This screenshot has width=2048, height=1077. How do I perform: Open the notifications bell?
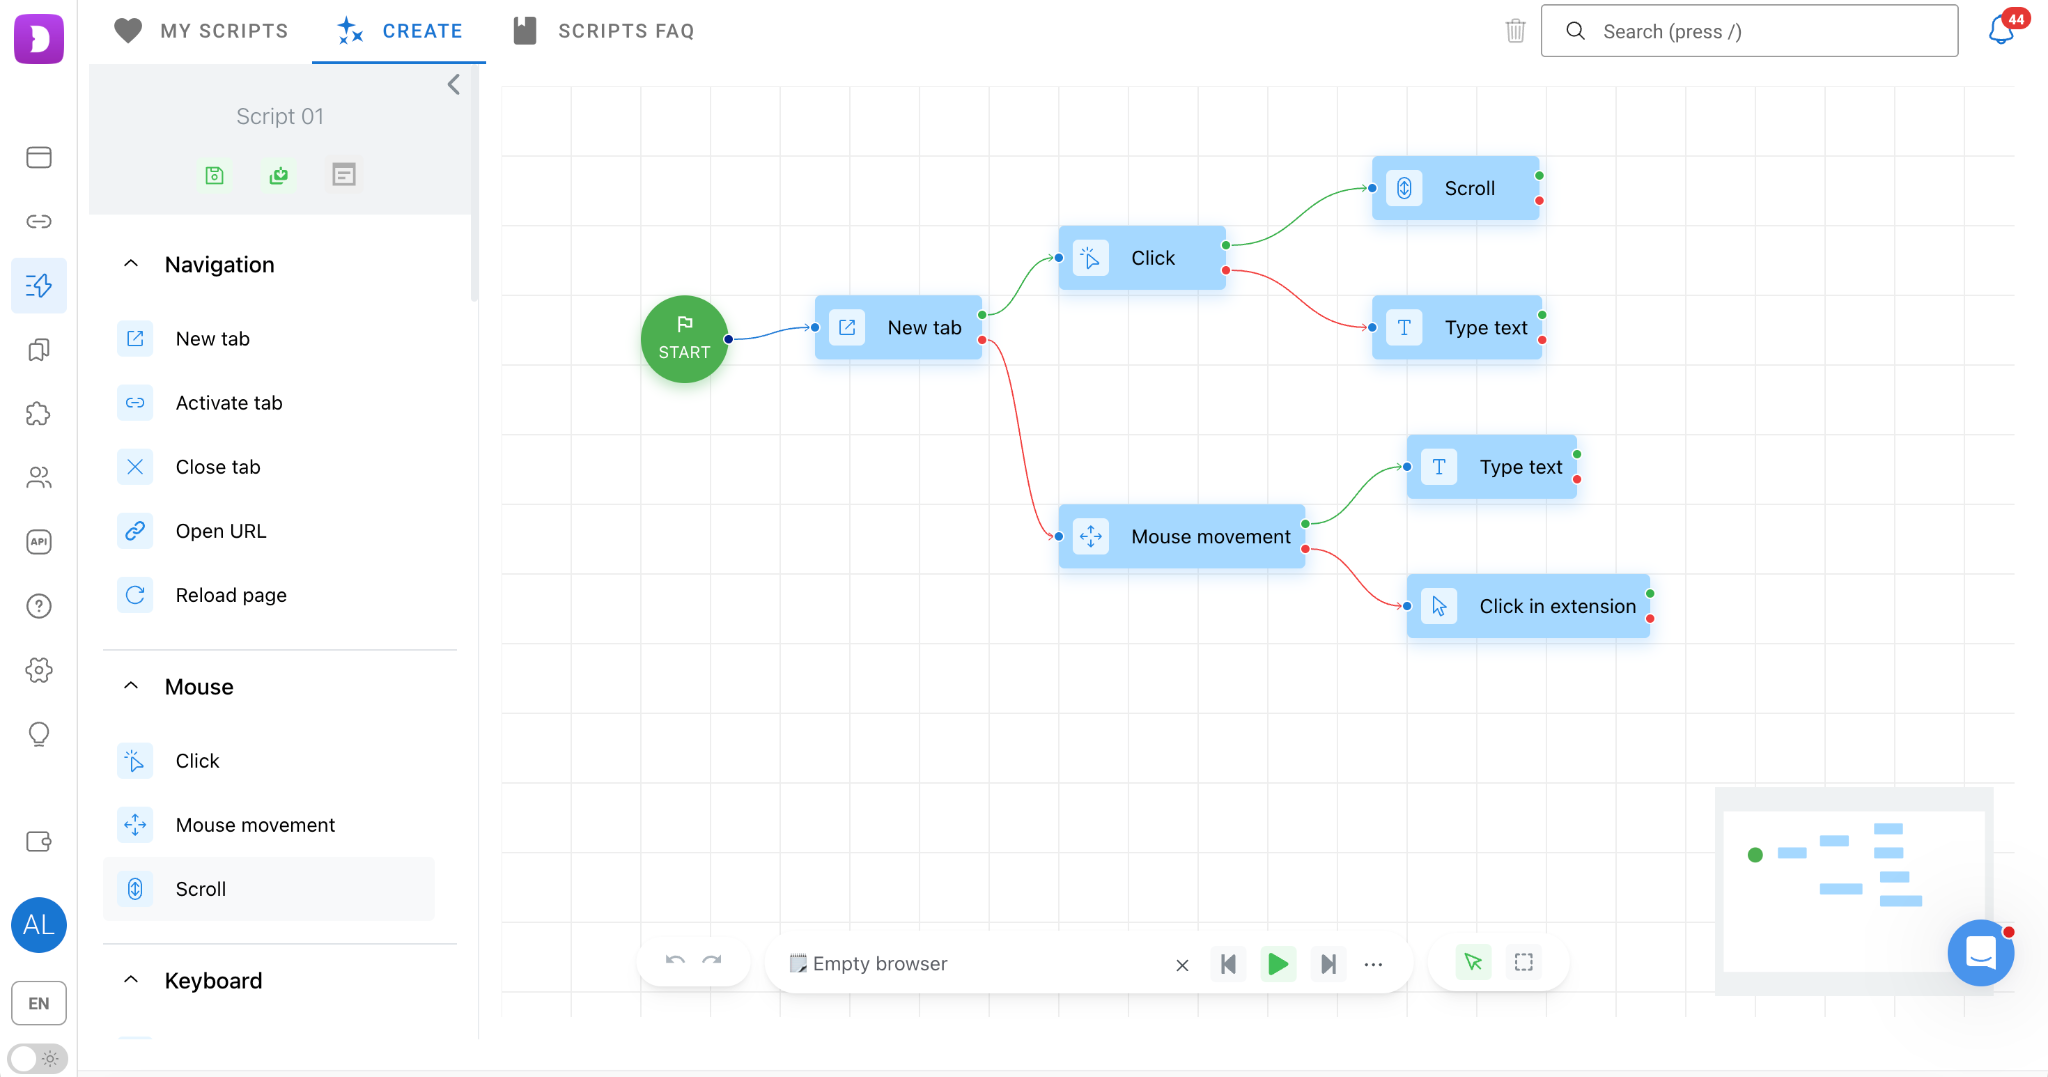(2002, 30)
